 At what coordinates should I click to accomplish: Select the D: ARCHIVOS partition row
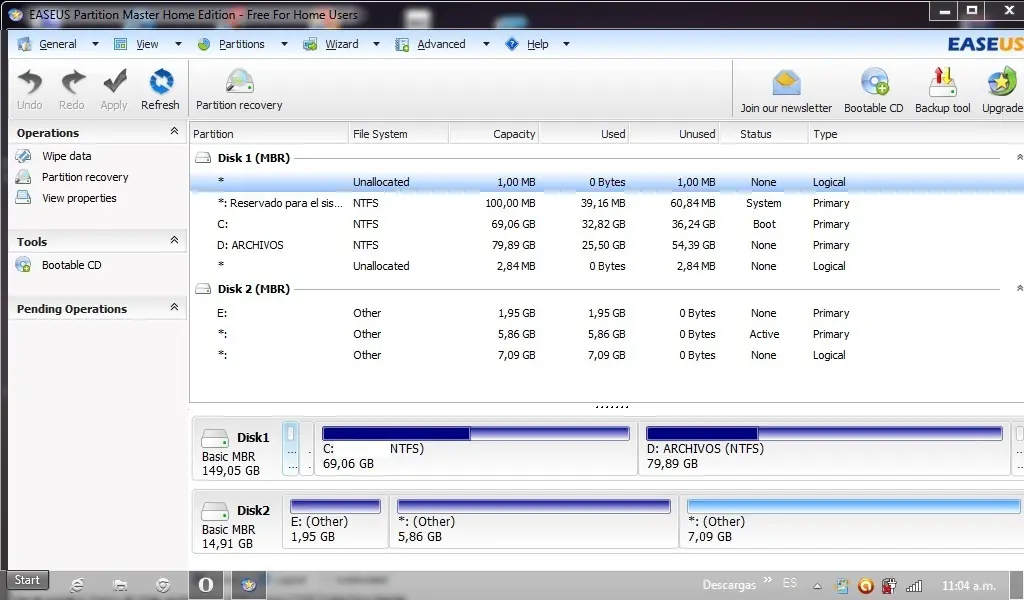(x=607, y=245)
